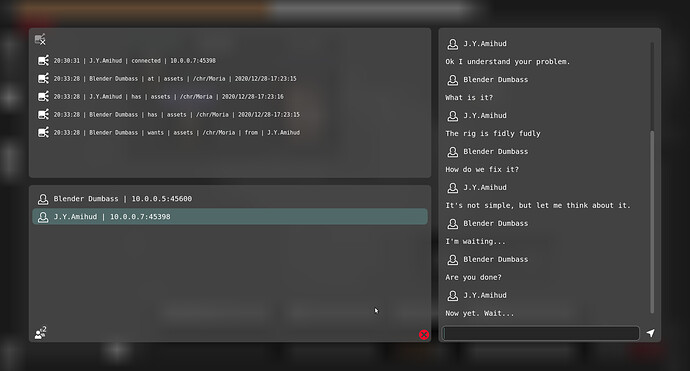Click icon beside 'wants assets from J.Y.Amihud' entry

43,132
